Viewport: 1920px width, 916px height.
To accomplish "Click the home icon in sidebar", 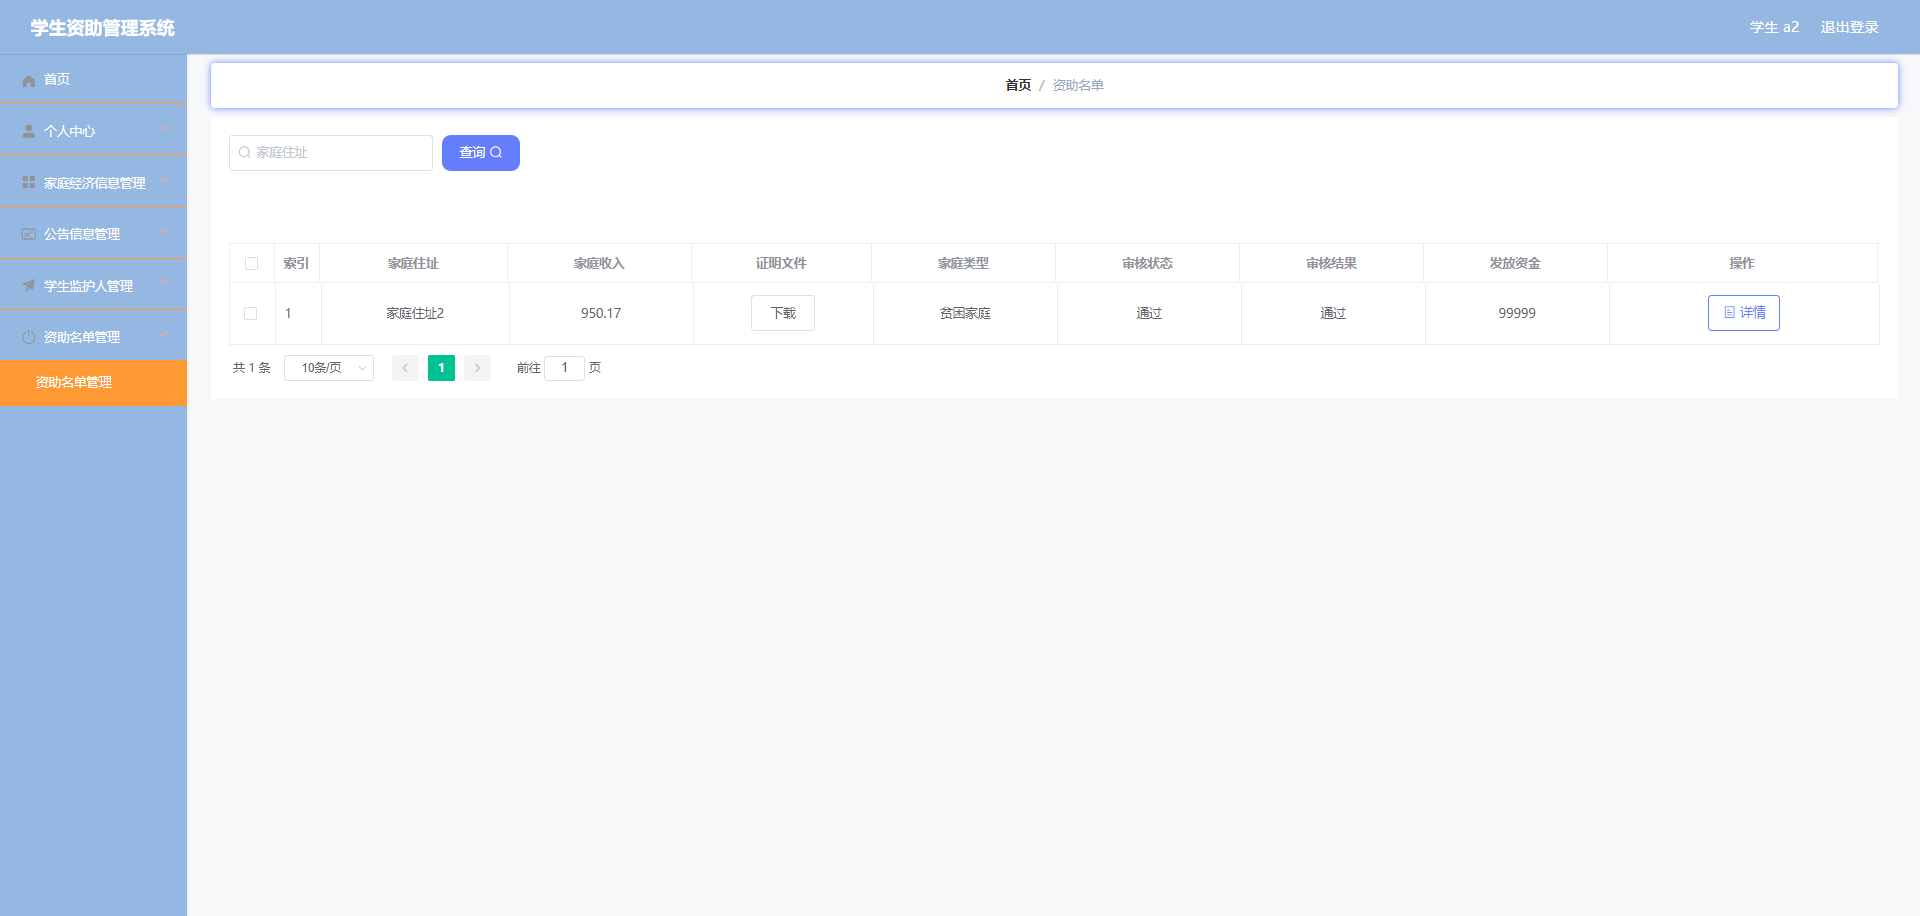I will (29, 80).
